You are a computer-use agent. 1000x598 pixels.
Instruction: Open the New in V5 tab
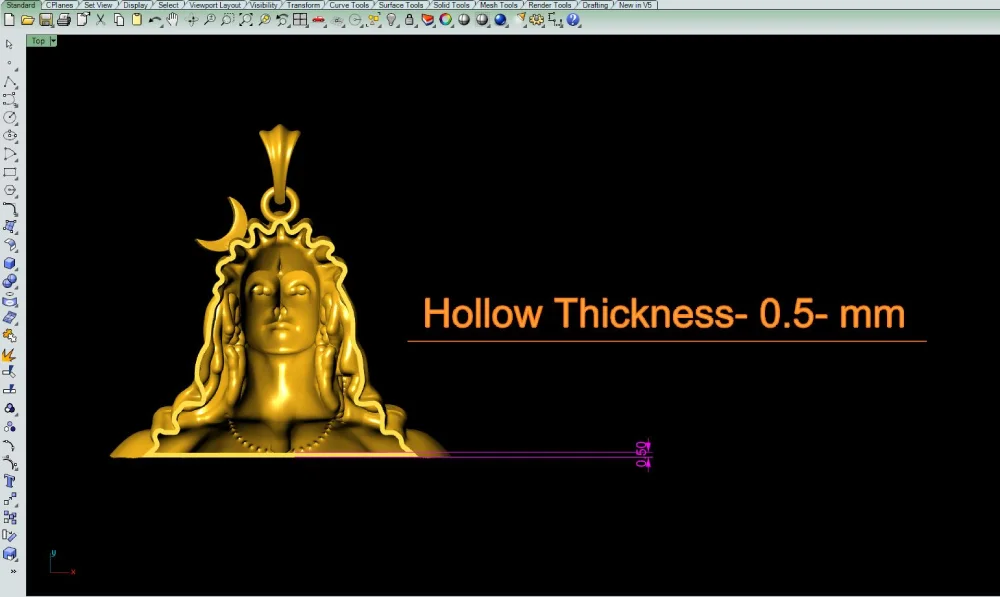(635, 4)
